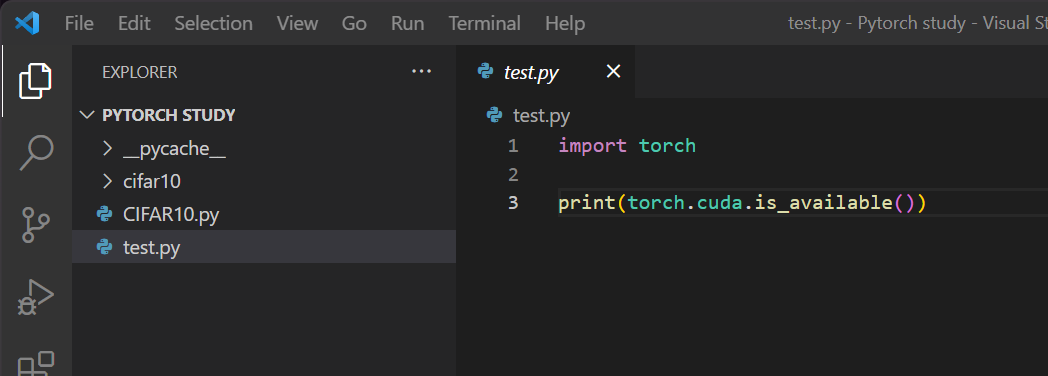
Task: Close the test.py editor tab
Action: pyautogui.click(x=613, y=71)
